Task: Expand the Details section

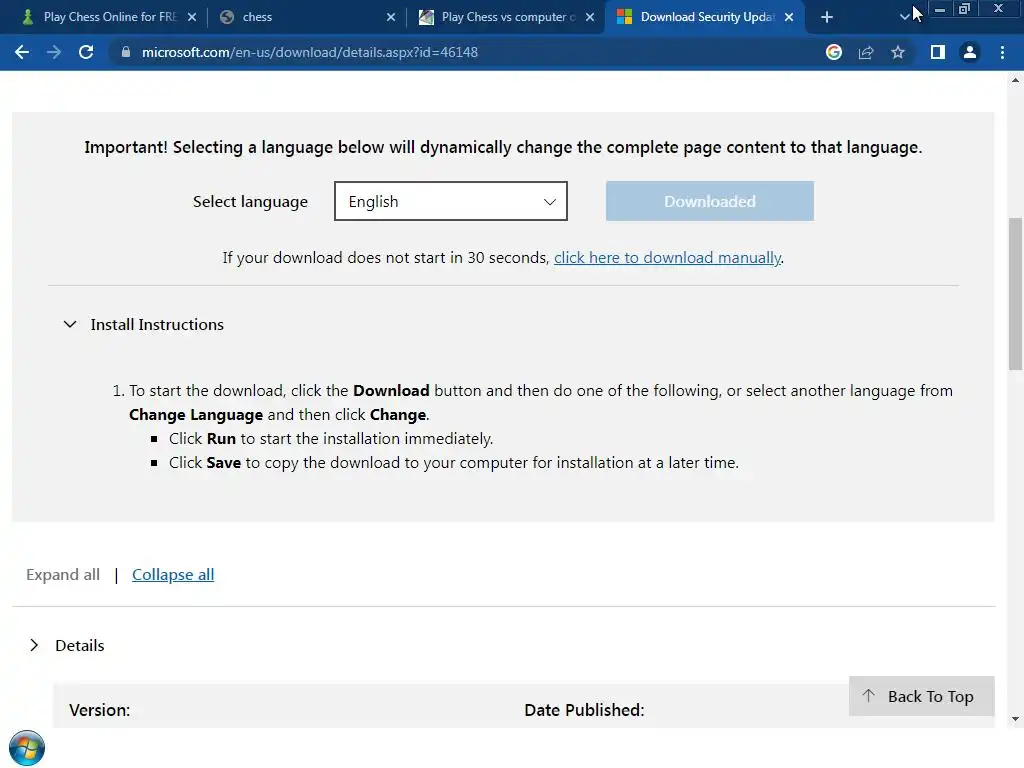Action: (x=35, y=645)
